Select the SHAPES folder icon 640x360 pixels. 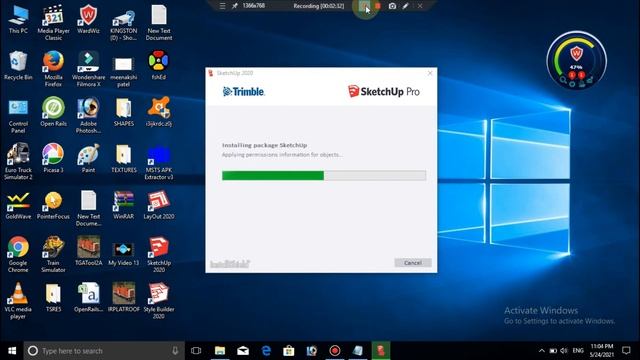tap(124, 112)
